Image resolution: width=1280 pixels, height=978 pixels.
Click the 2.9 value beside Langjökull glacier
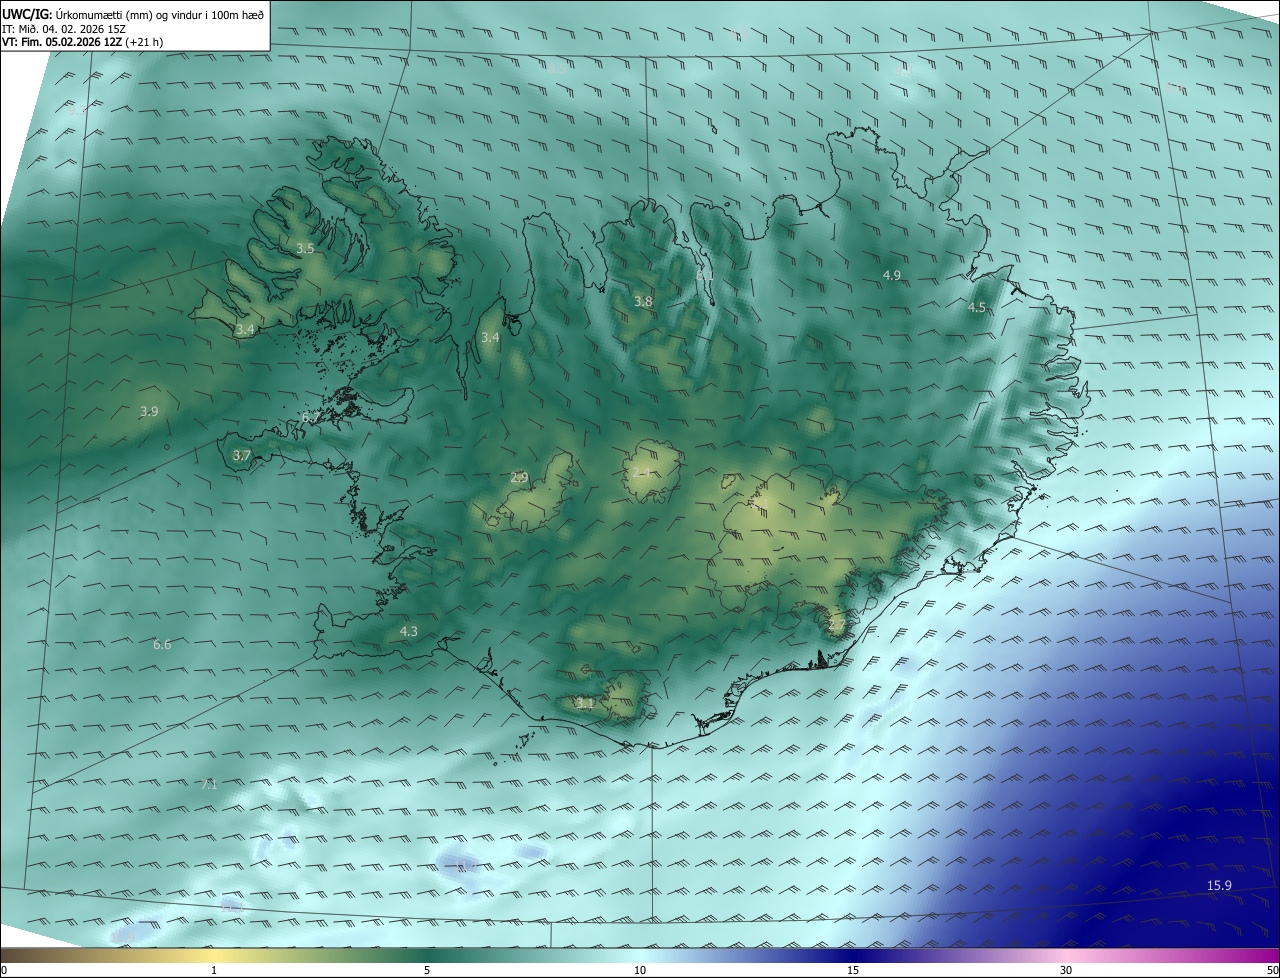pos(519,478)
